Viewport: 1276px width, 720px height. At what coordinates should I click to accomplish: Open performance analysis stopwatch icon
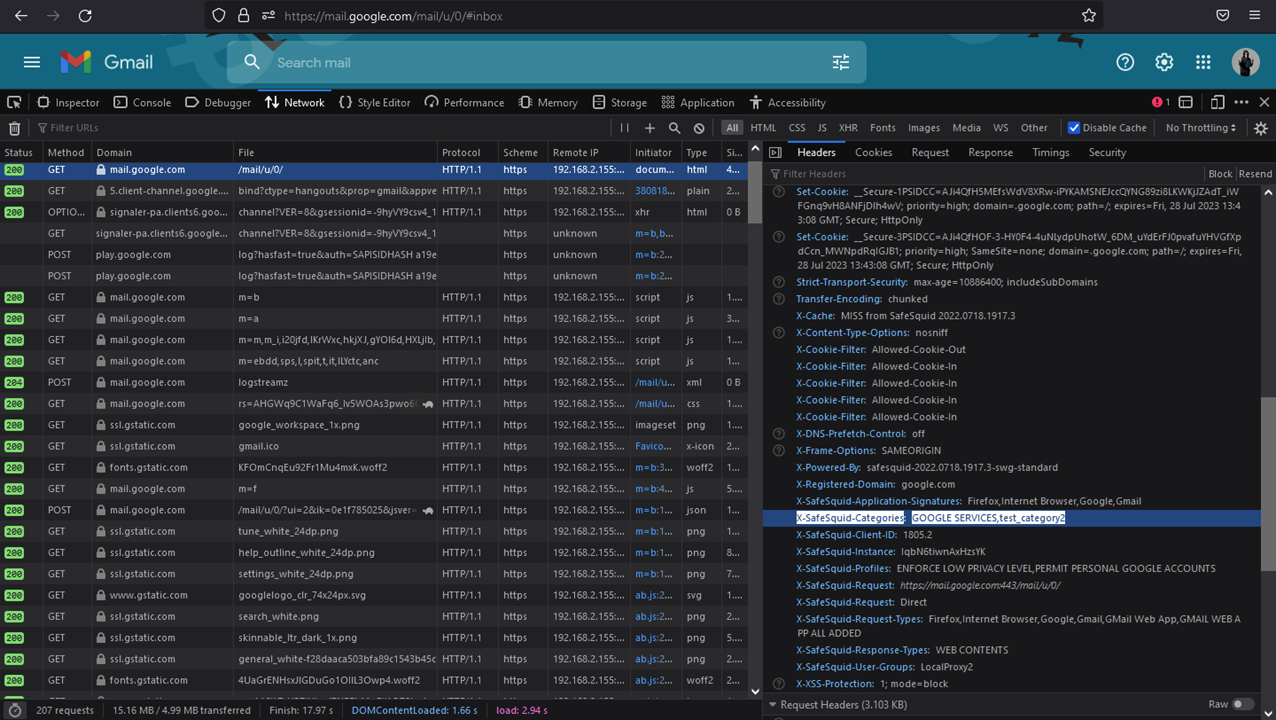point(14,710)
